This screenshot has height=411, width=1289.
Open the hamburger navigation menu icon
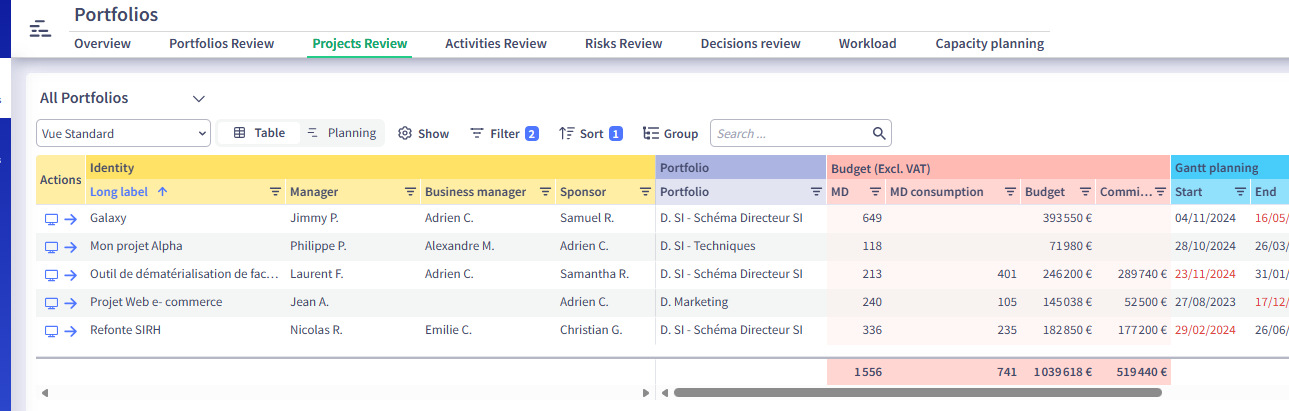40,28
